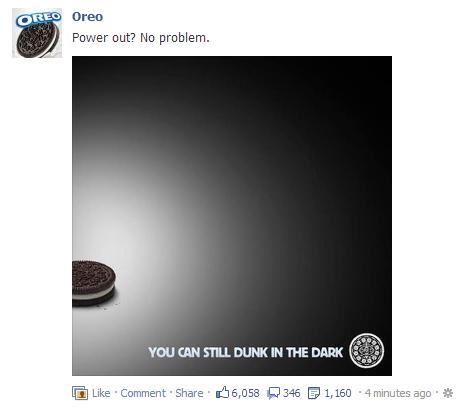Click the 'Power out? No problem.' caption
Screen dimensions: 460x414
pyautogui.click(x=141, y=38)
